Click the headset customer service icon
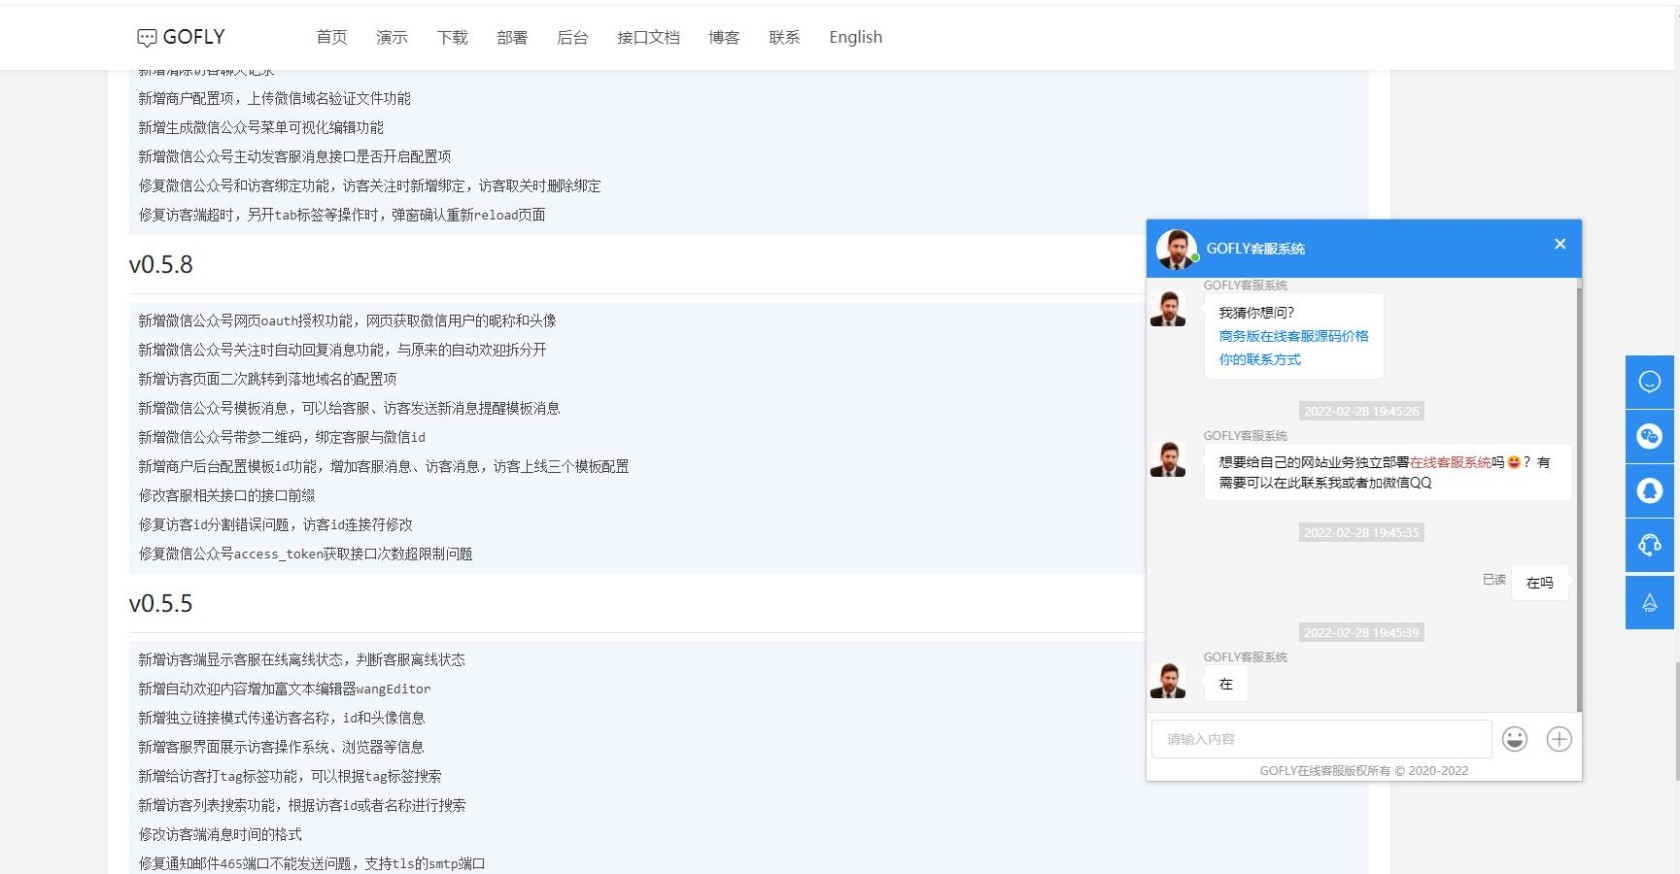 (1649, 545)
